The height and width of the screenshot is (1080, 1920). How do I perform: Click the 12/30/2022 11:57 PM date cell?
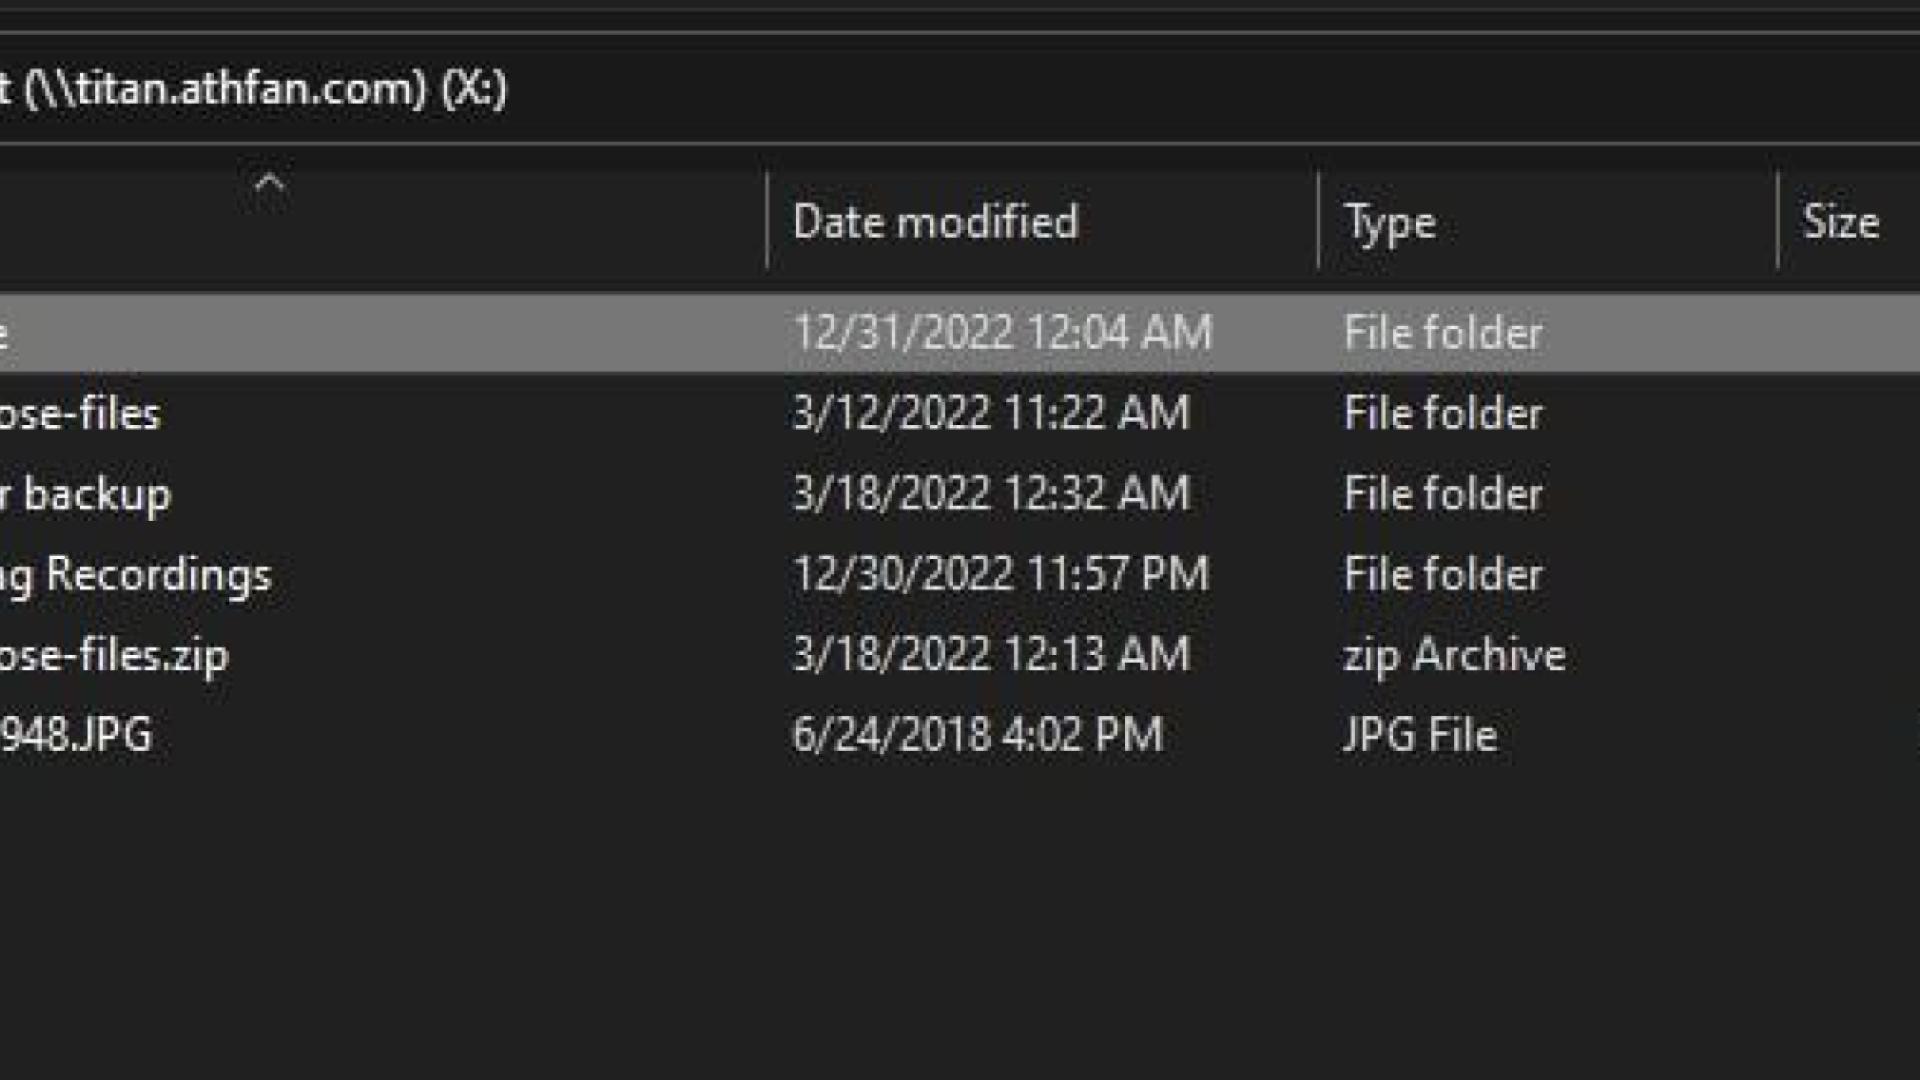1001,575
